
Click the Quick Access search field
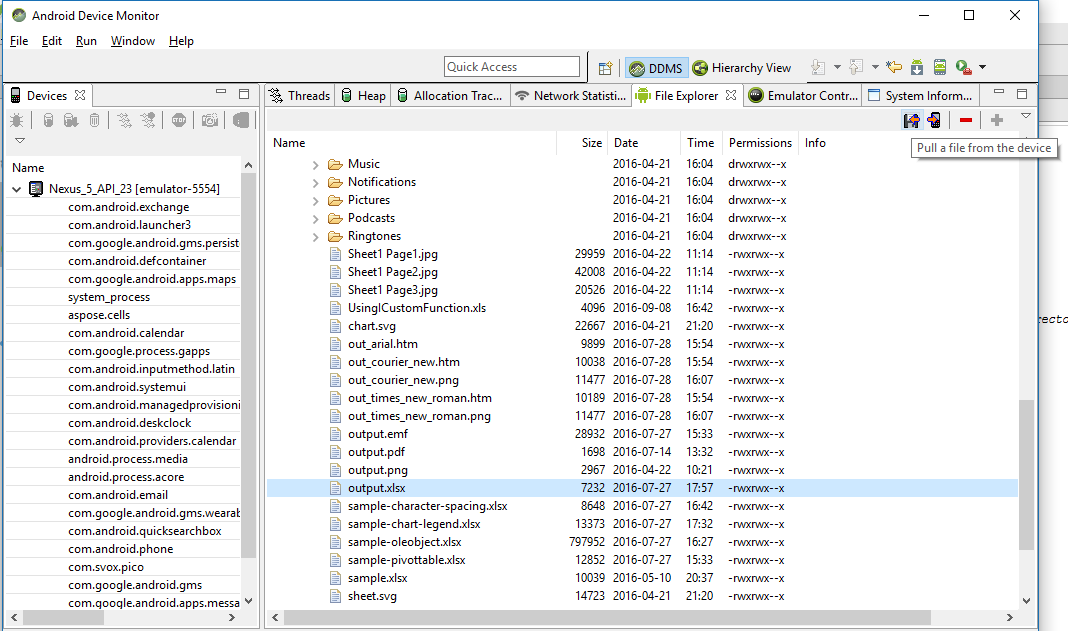click(x=512, y=67)
